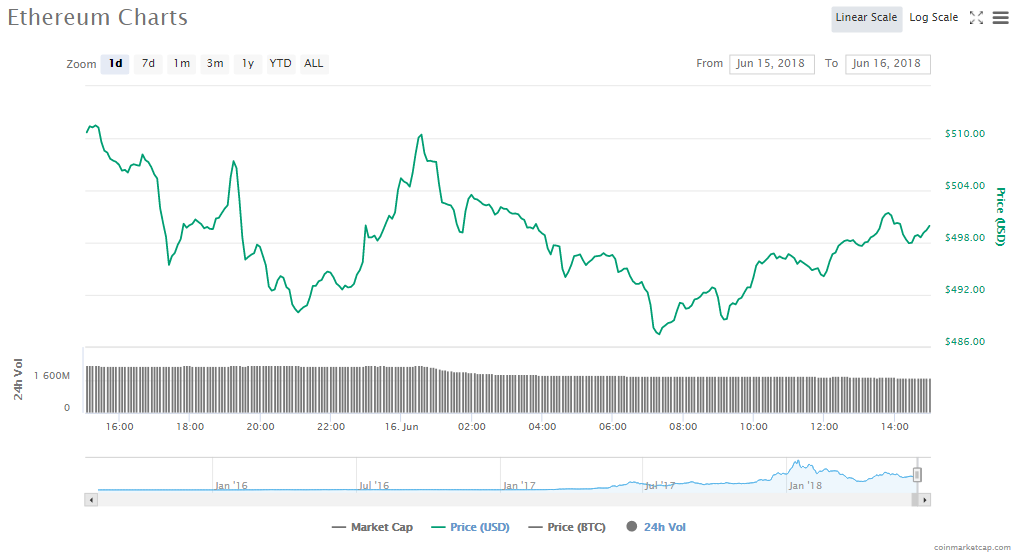
Task: Choose the 1y zoom option
Action: coord(248,64)
